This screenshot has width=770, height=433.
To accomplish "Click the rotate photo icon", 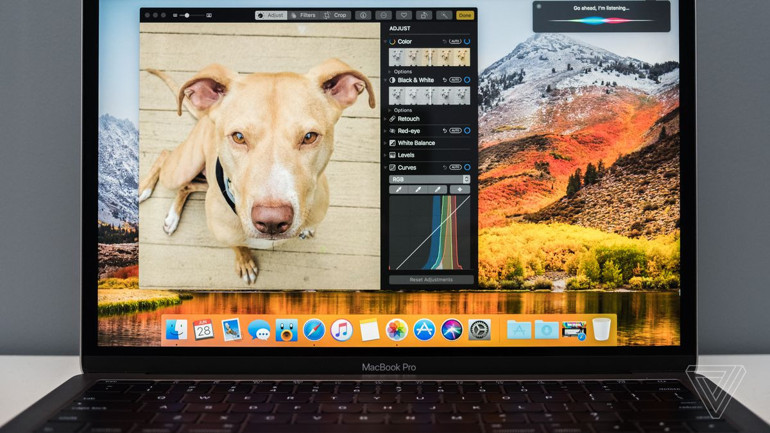I will coord(424,15).
